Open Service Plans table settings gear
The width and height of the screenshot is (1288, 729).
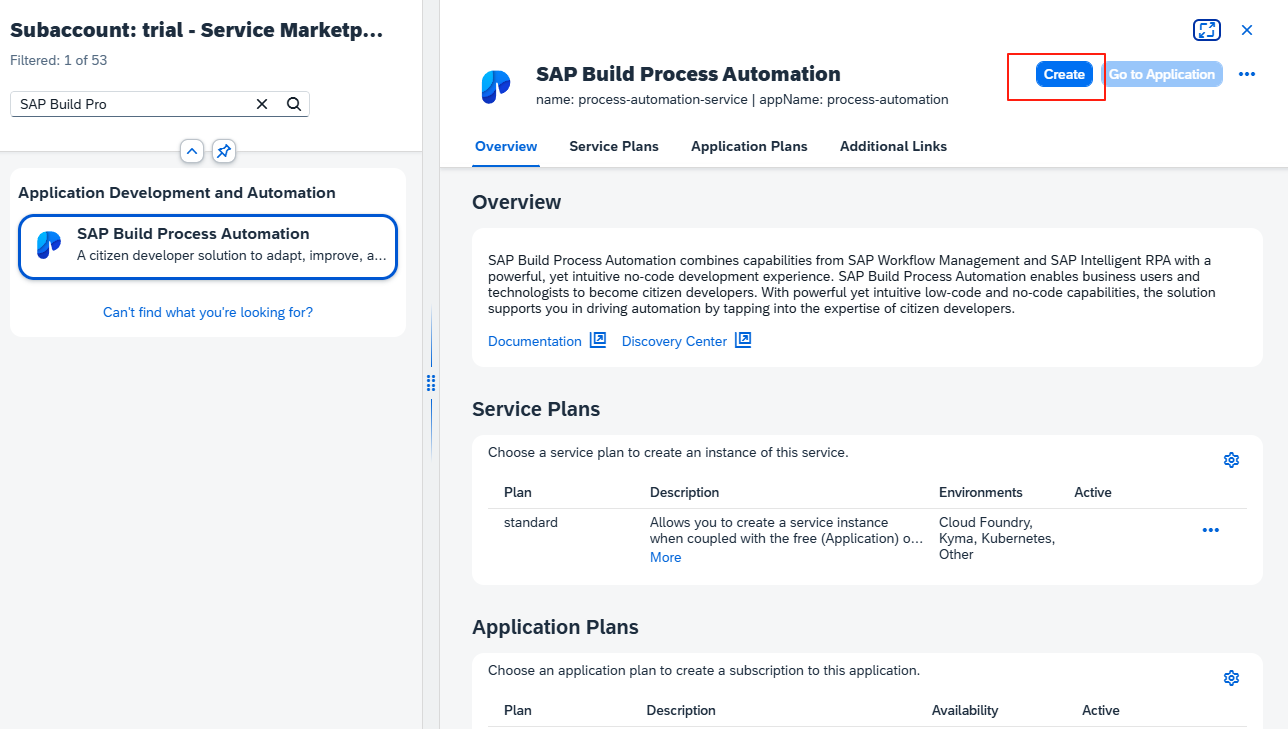(x=1231, y=460)
